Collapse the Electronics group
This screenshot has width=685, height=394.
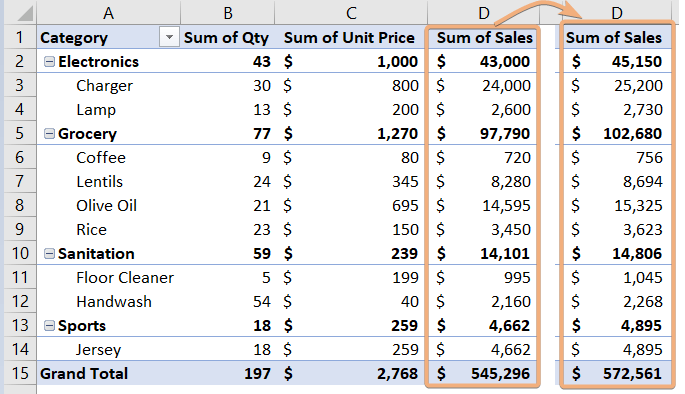point(49,62)
